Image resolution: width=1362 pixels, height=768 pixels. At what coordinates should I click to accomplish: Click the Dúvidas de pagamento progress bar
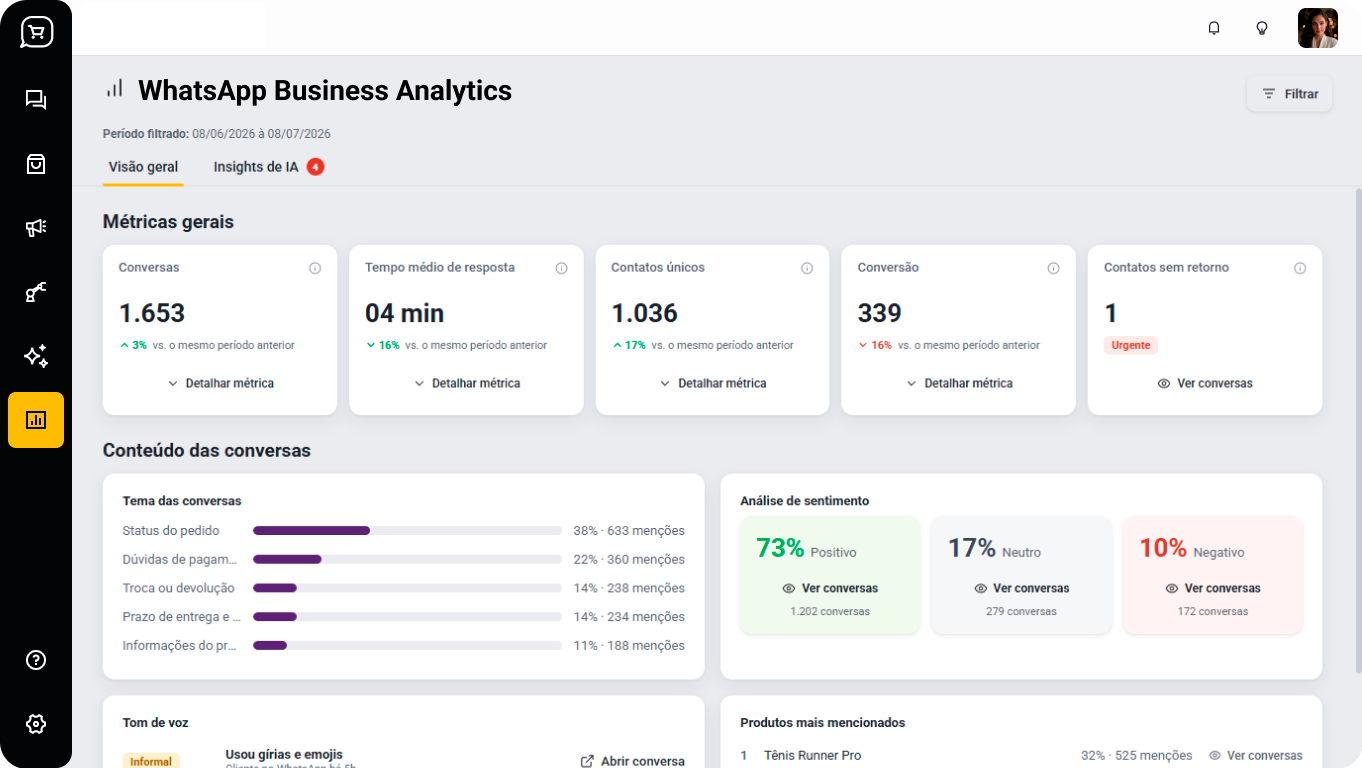[x=407, y=559]
